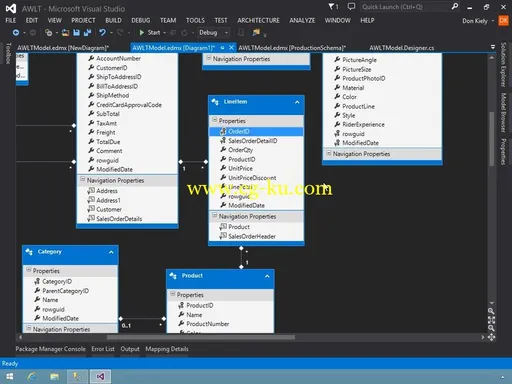This screenshot has width=512, height=384.
Task: Open the Don Kiely account dropdown
Action: point(493,21)
